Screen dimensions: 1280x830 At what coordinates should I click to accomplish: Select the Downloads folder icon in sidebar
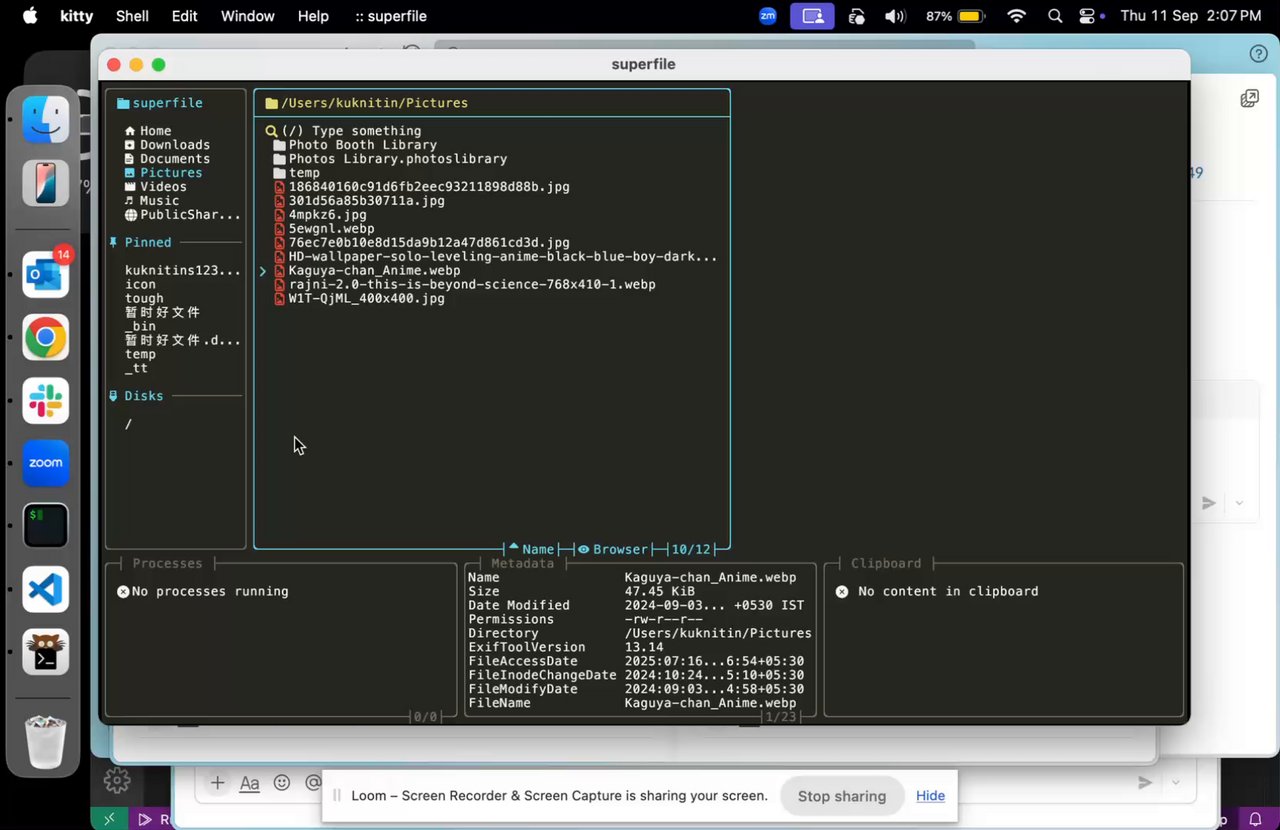(130, 145)
